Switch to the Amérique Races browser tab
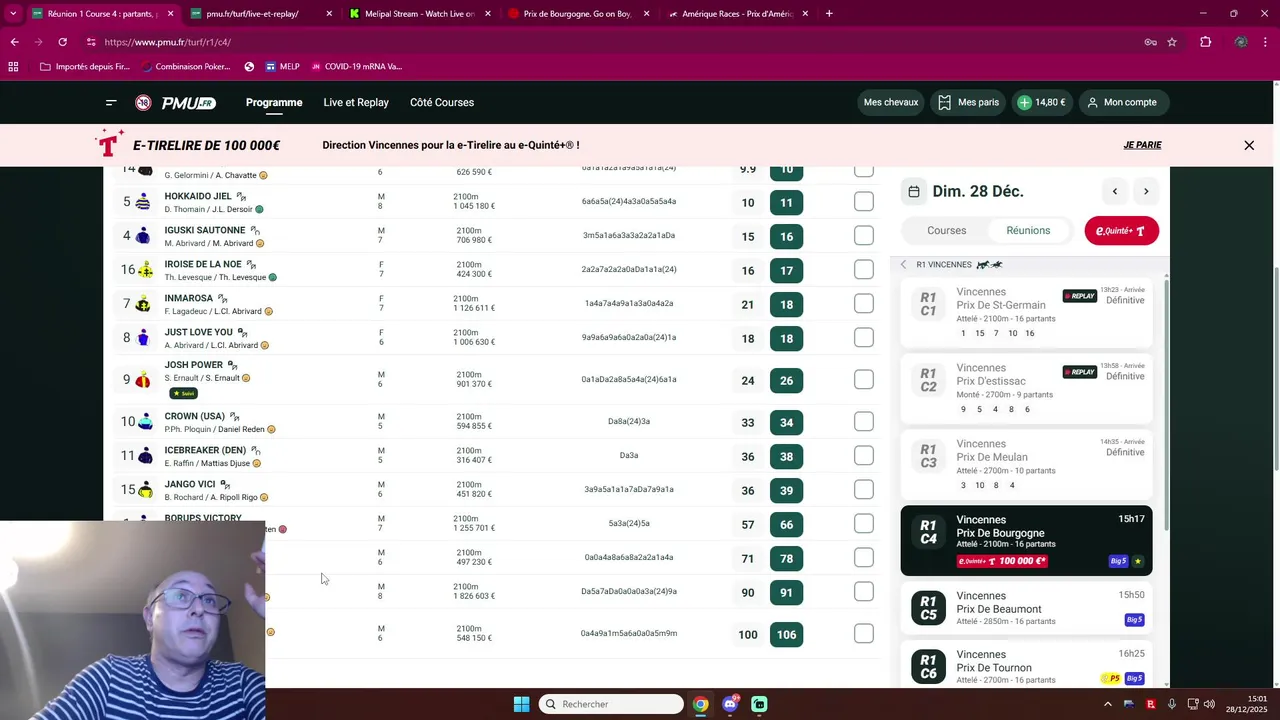1280x720 pixels. coord(736,14)
